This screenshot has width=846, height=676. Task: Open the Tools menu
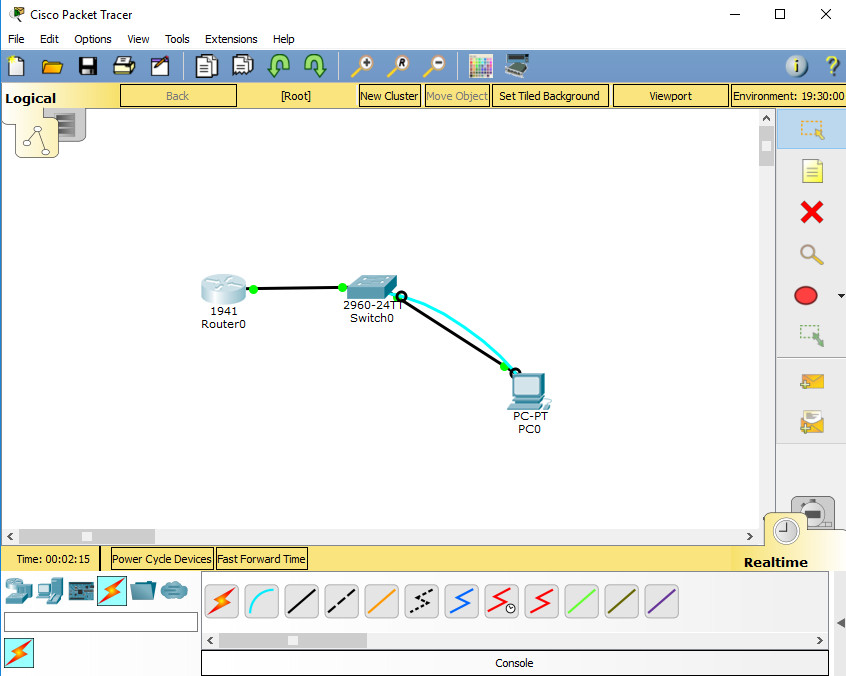tap(177, 39)
